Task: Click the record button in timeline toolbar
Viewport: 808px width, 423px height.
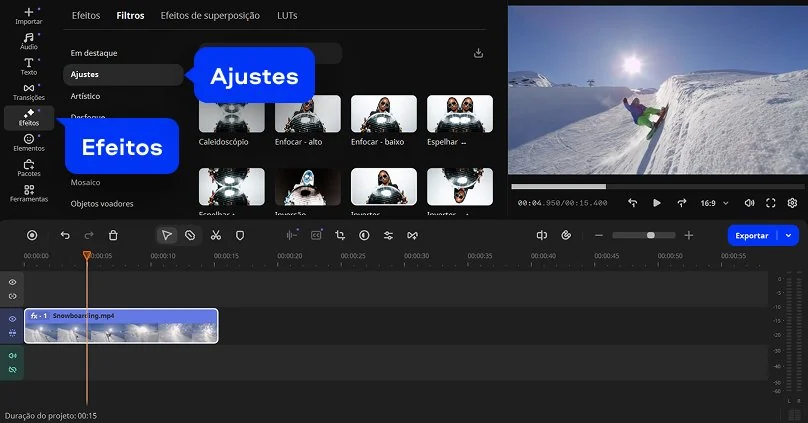Action: click(32, 235)
